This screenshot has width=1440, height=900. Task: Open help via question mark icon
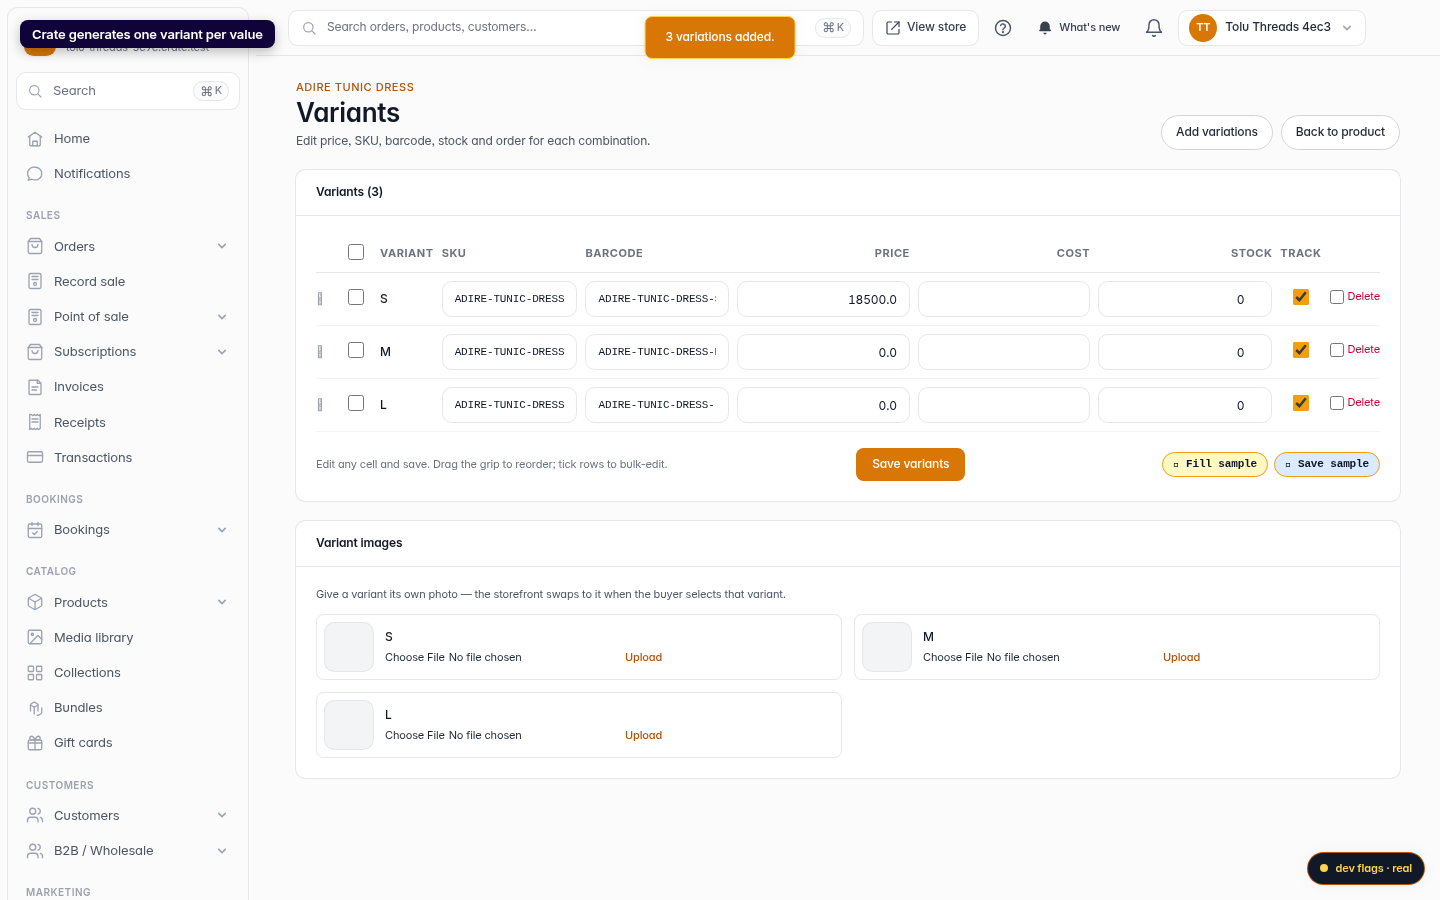pyautogui.click(x=1003, y=28)
